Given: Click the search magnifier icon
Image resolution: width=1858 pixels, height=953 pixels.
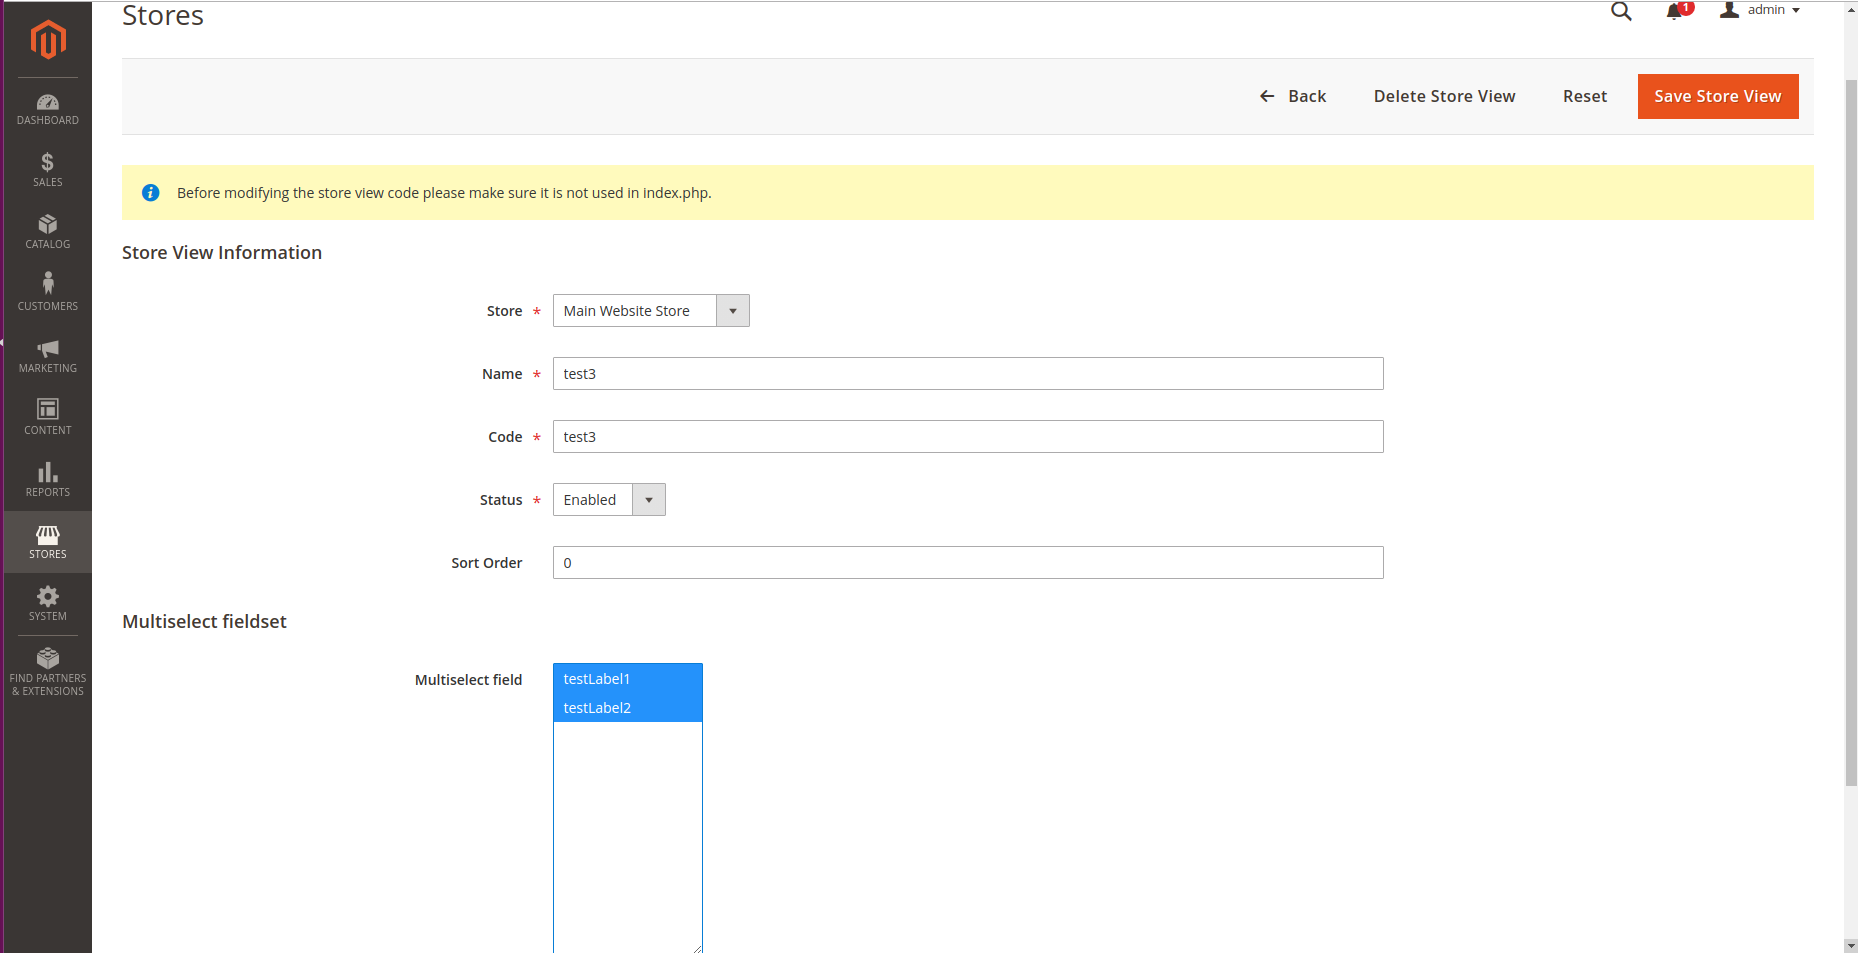Looking at the screenshot, I should (x=1621, y=11).
